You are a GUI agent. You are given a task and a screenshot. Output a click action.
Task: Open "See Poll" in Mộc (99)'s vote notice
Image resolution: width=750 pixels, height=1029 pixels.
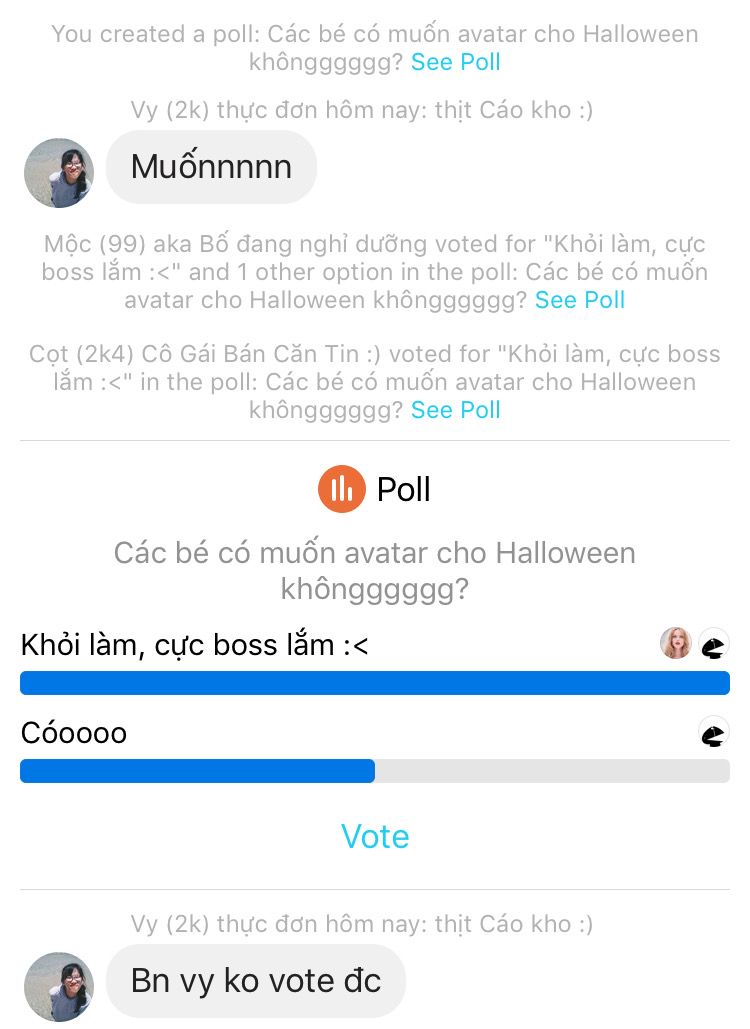tap(580, 300)
